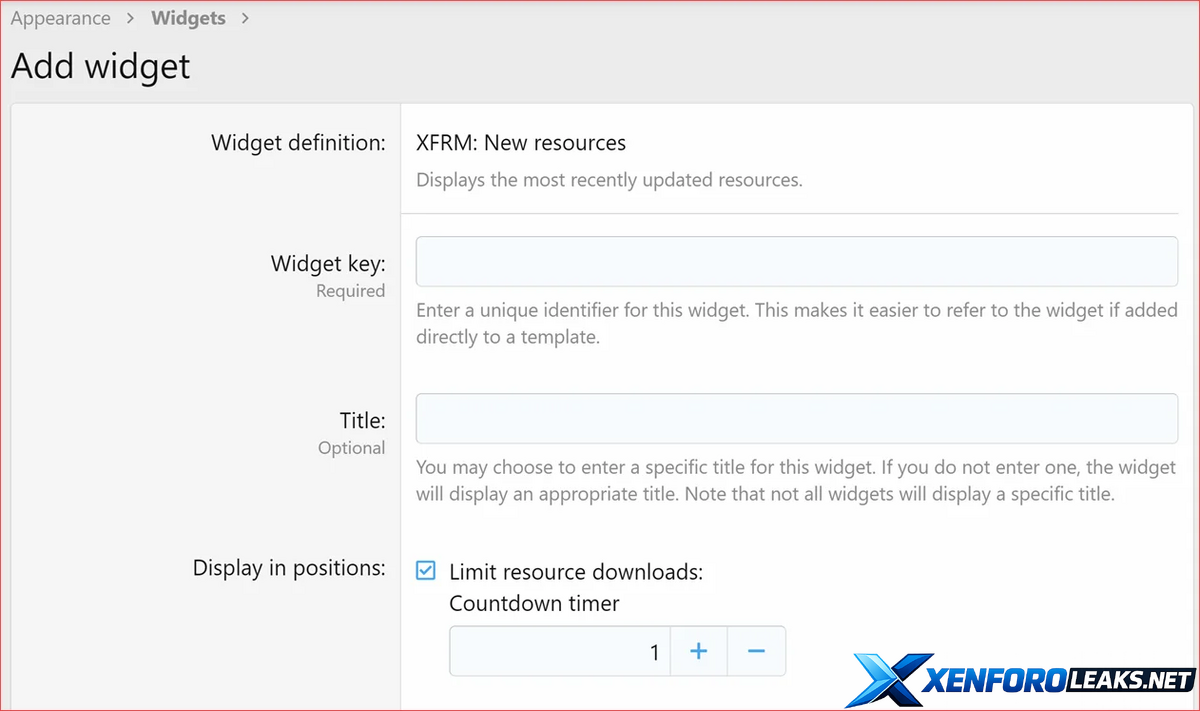Click the countdown timer number field
The height and width of the screenshot is (711, 1200).
pos(558,652)
